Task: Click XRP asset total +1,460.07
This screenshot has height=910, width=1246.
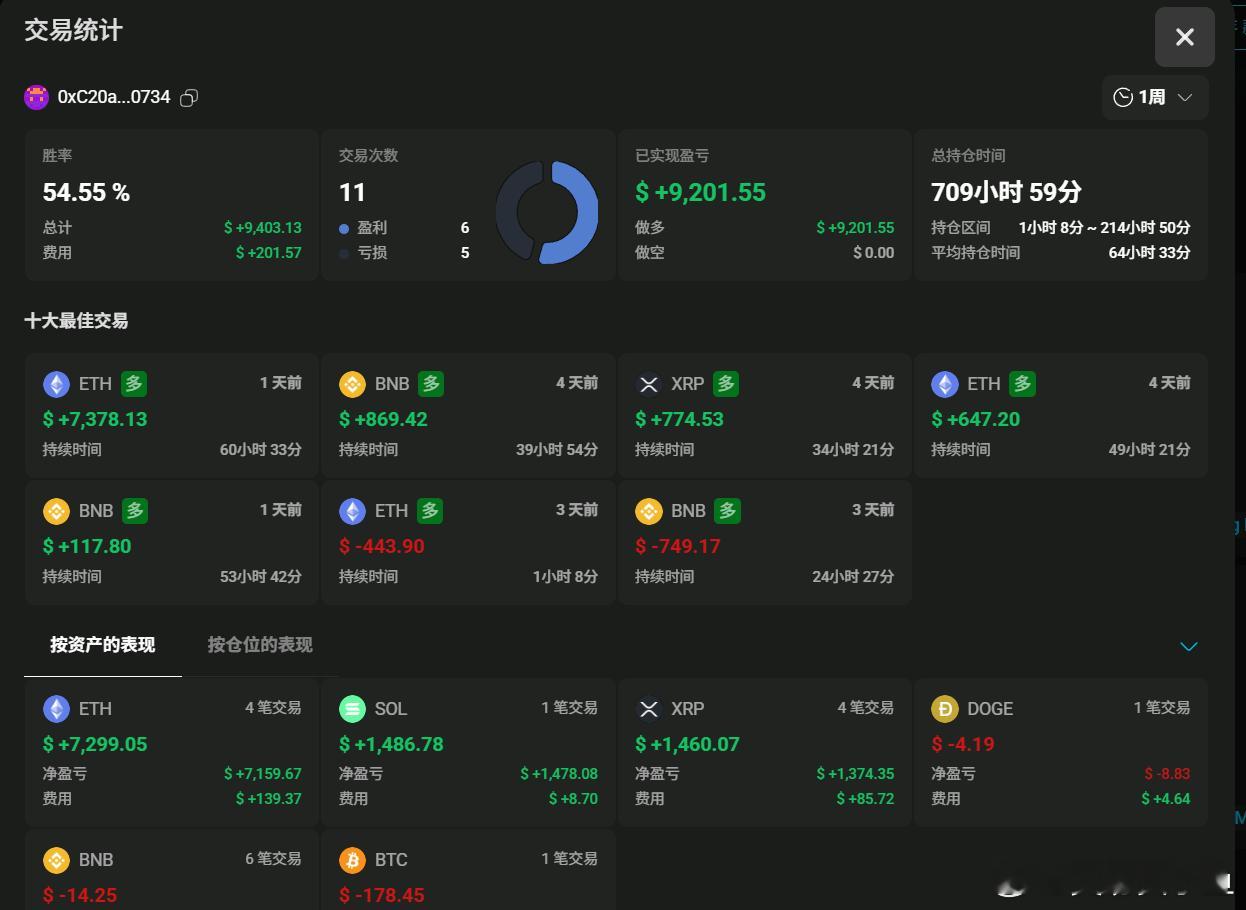Action: (x=687, y=744)
